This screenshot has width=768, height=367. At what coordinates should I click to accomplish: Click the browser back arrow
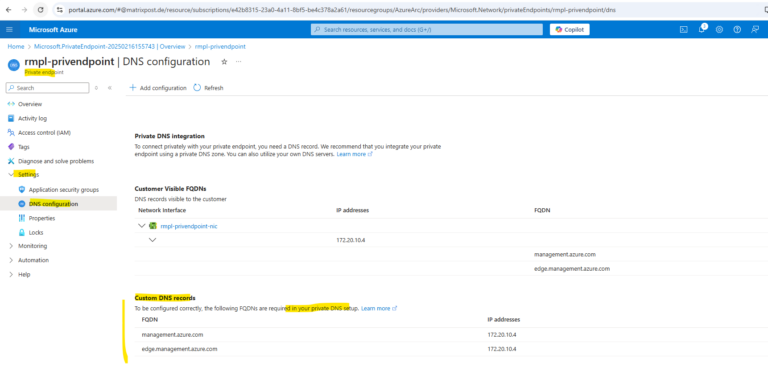[x=8, y=10]
